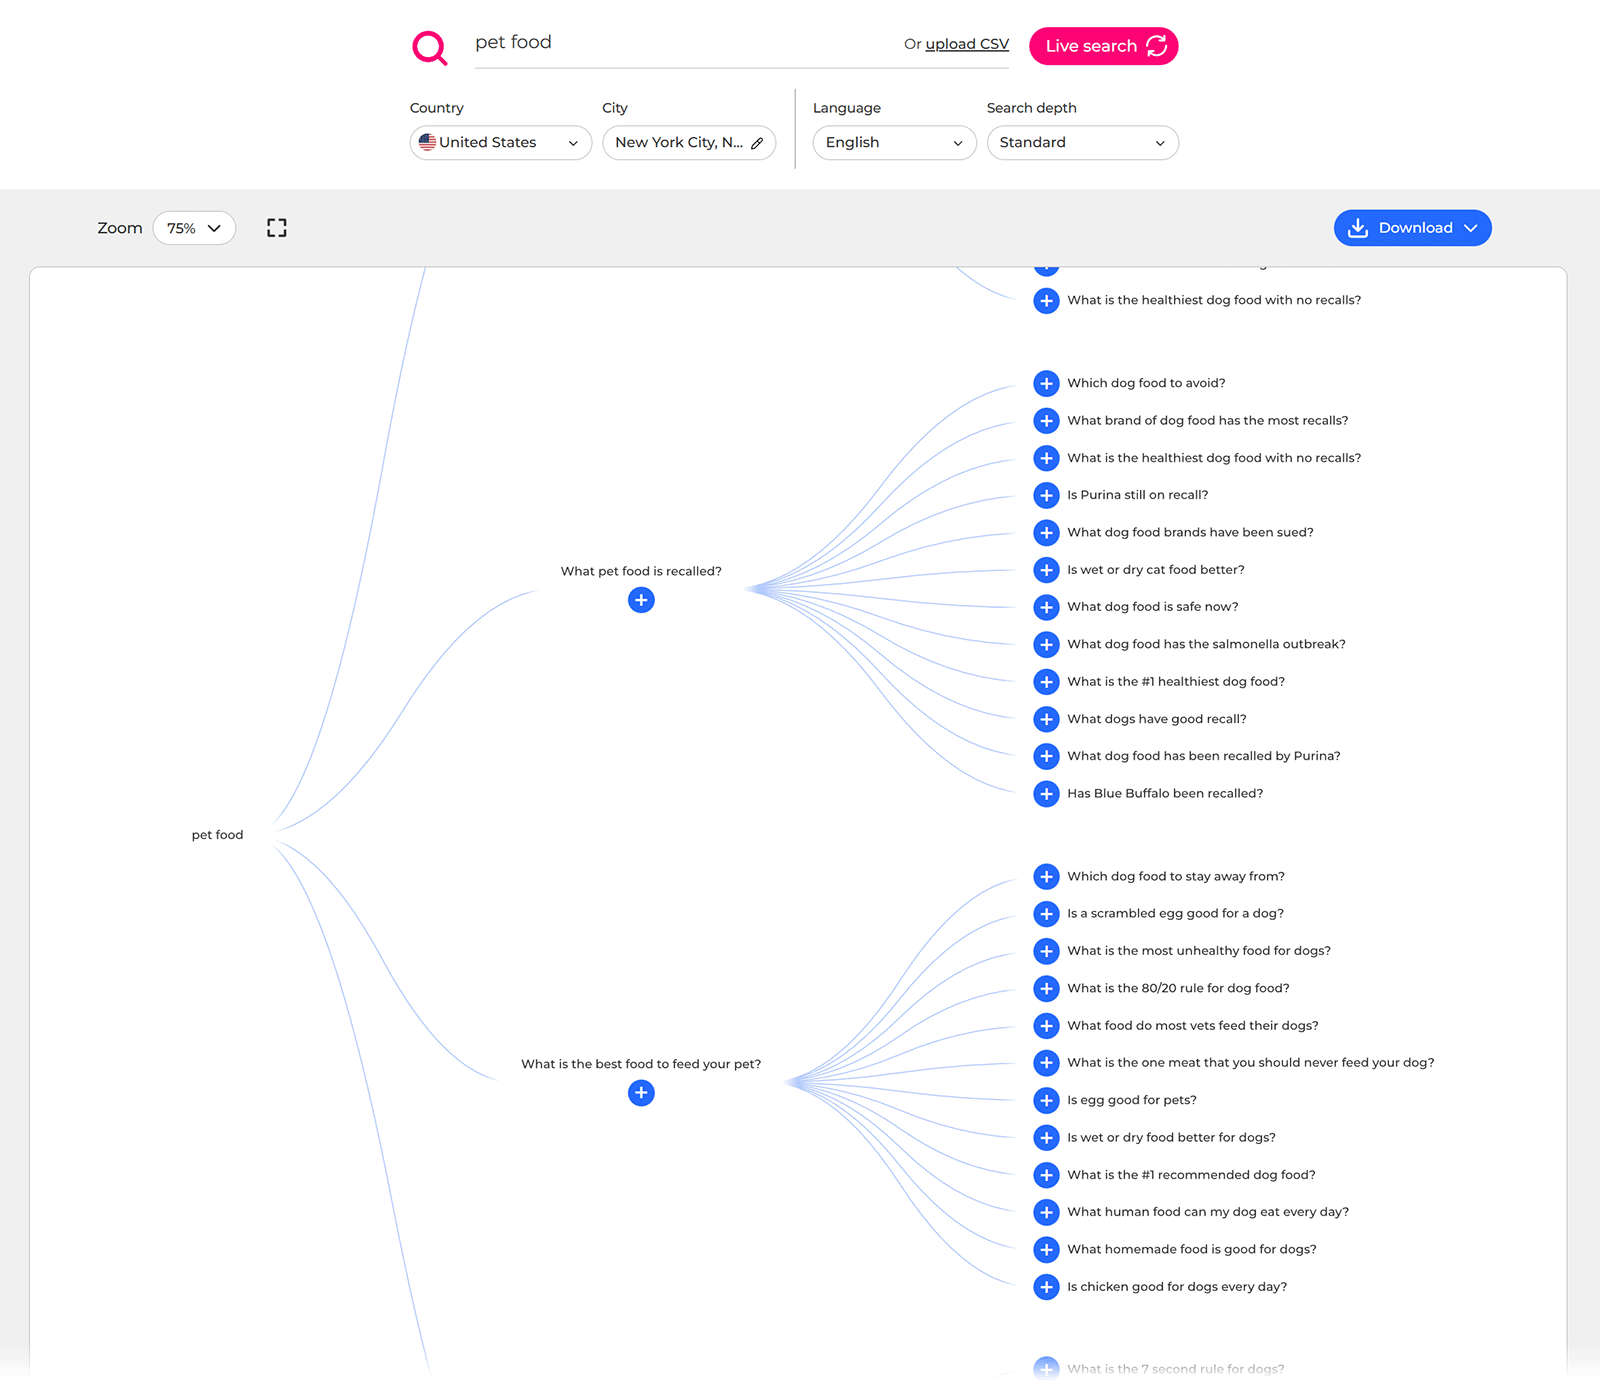The height and width of the screenshot is (1383, 1600).
Task: Open the Zoom level dropdown
Action: point(193,228)
